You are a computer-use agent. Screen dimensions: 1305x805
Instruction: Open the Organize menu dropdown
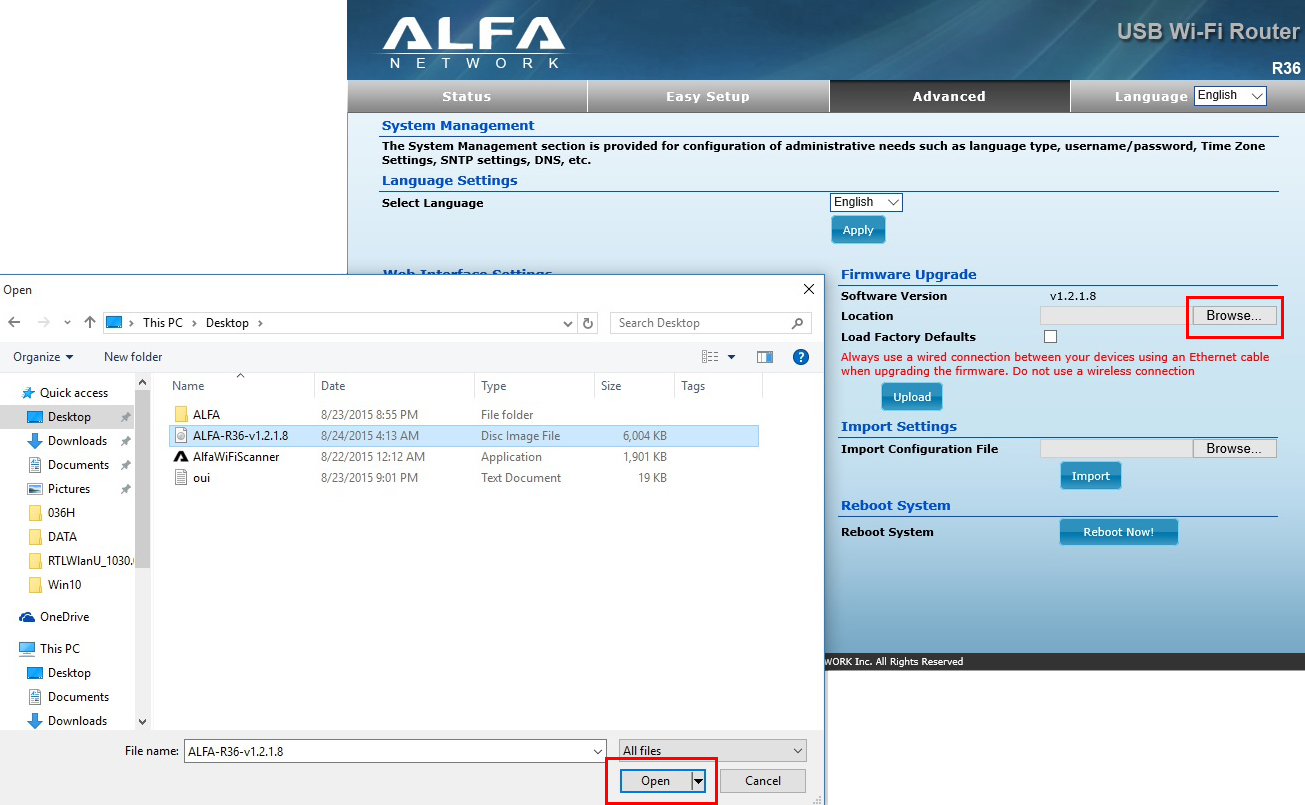point(43,357)
